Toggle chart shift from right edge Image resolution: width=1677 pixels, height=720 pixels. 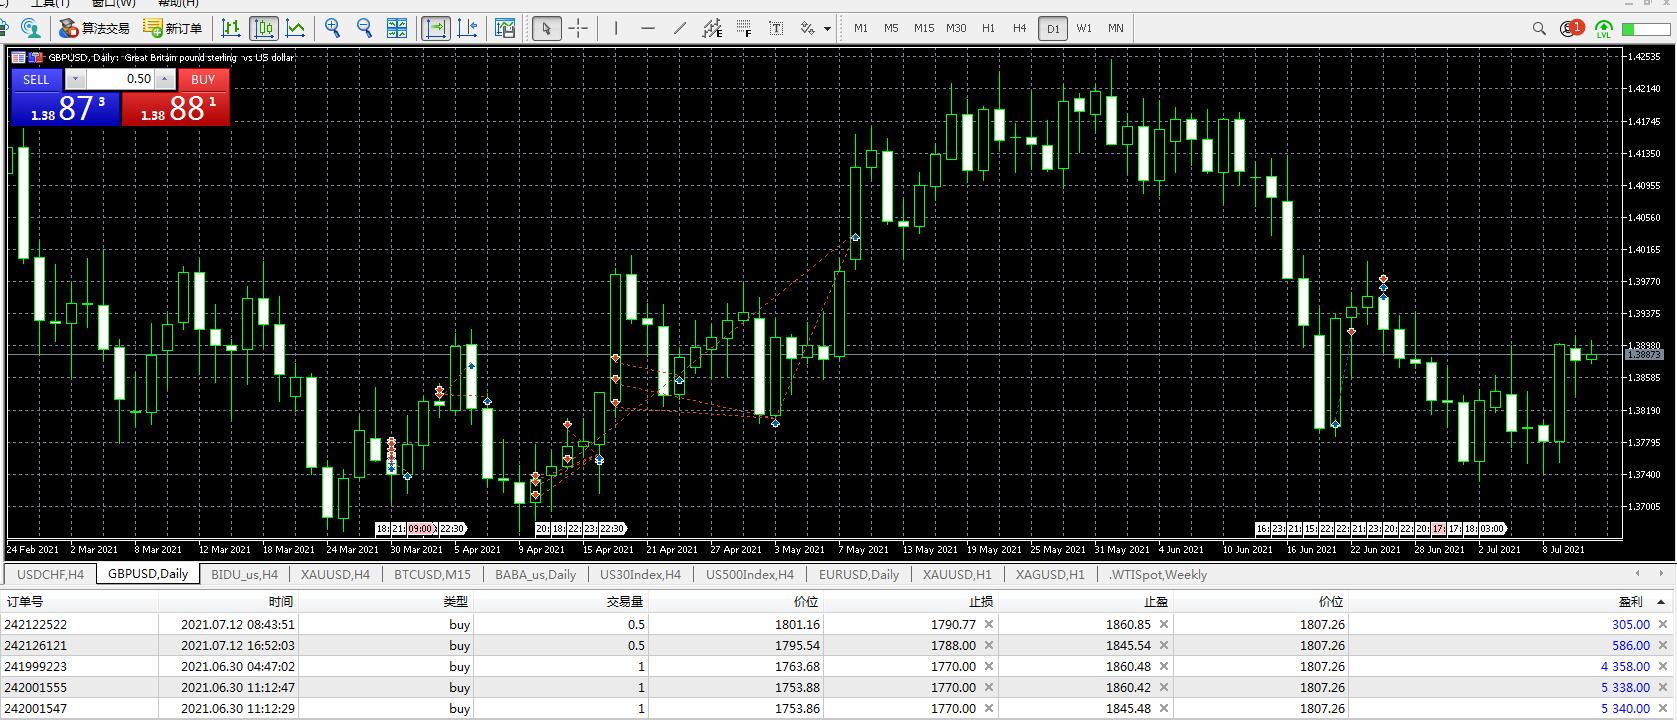coord(467,28)
